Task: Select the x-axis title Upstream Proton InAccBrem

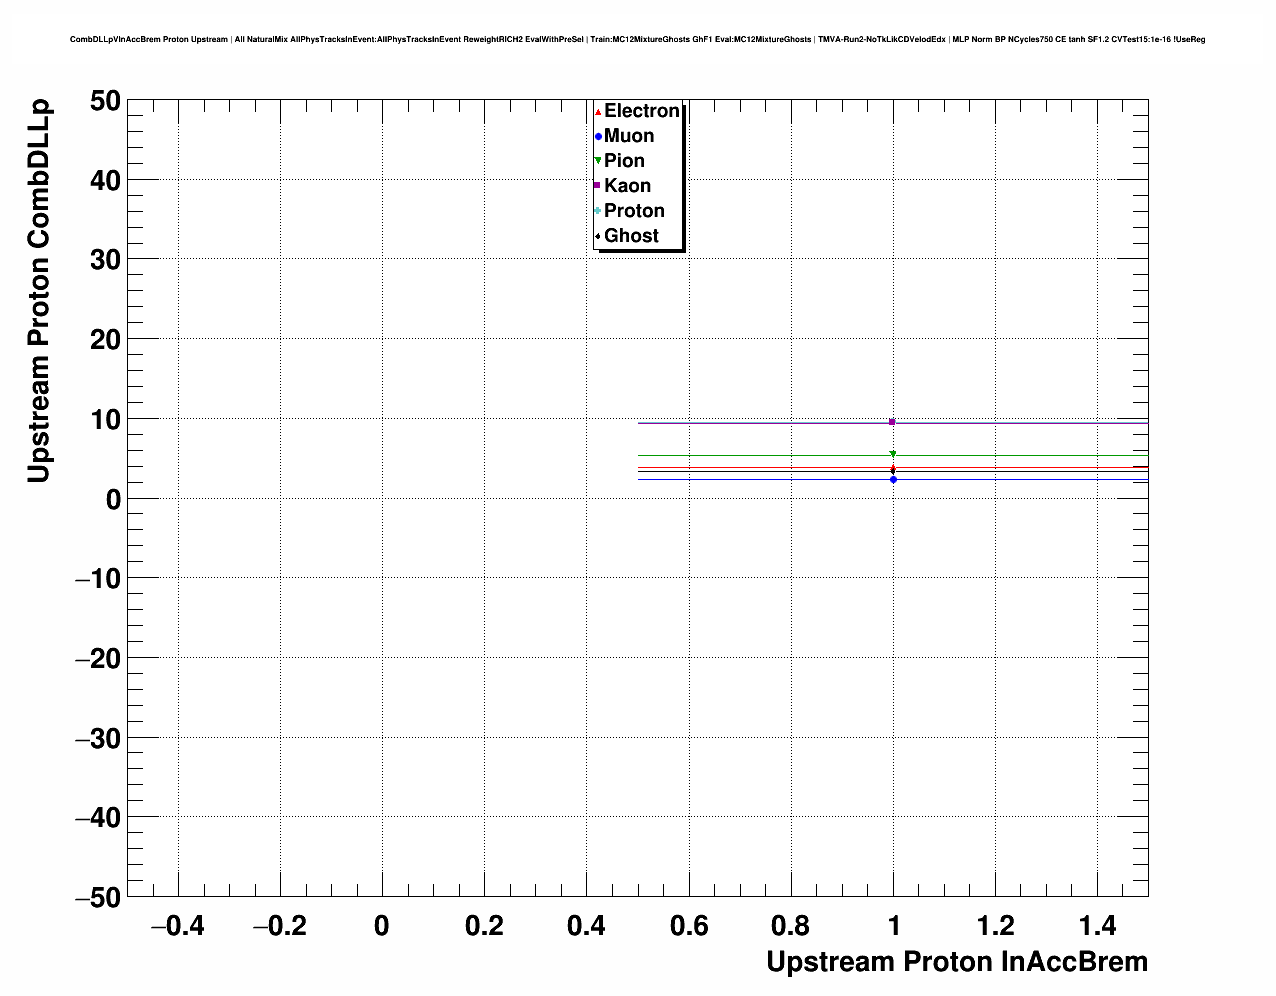Action: pos(956,962)
